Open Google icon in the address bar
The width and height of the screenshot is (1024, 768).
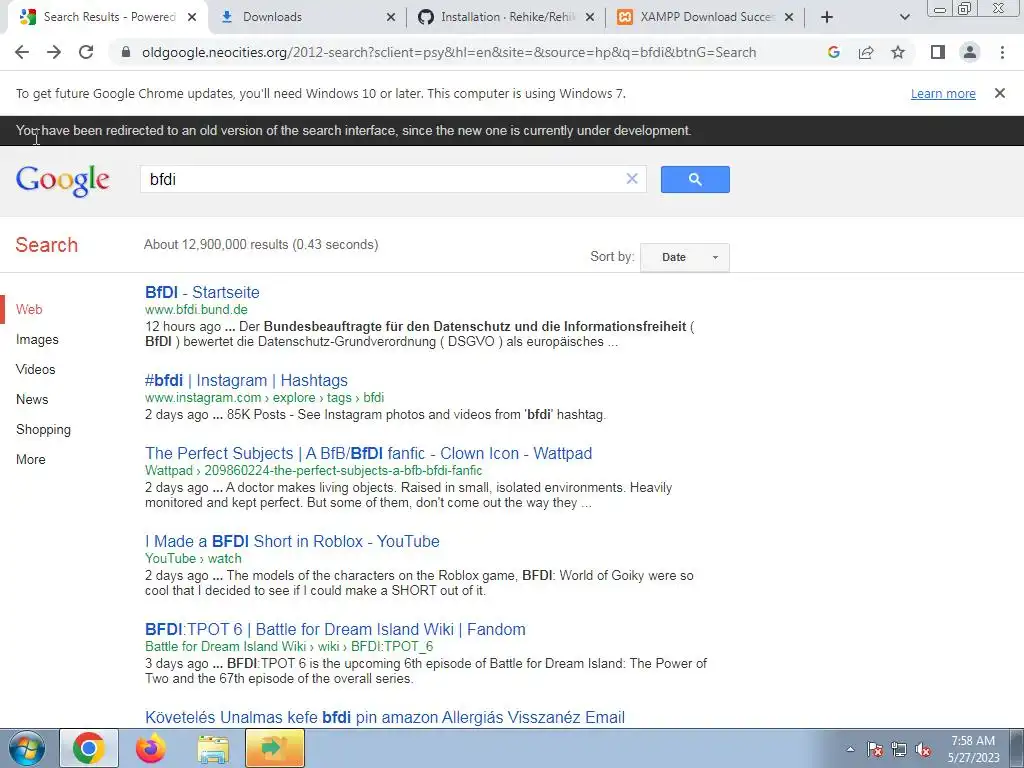click(x=833, y=52)
